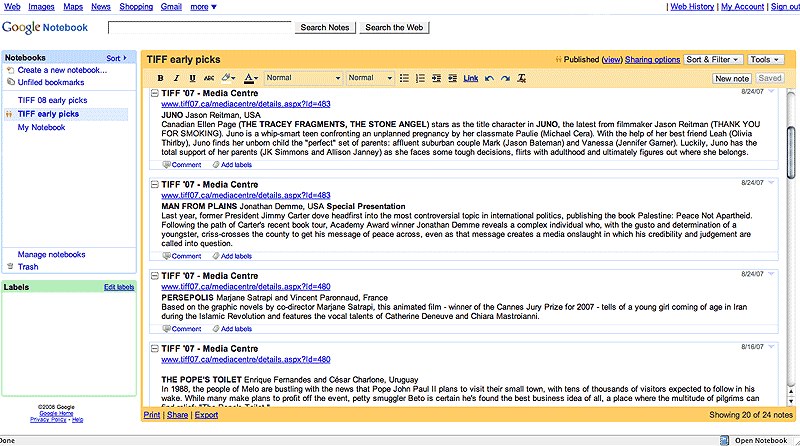Click the Search the Web button
This screenshot has height=446, width=800.
pyautogui.click(x=394, y=28)
